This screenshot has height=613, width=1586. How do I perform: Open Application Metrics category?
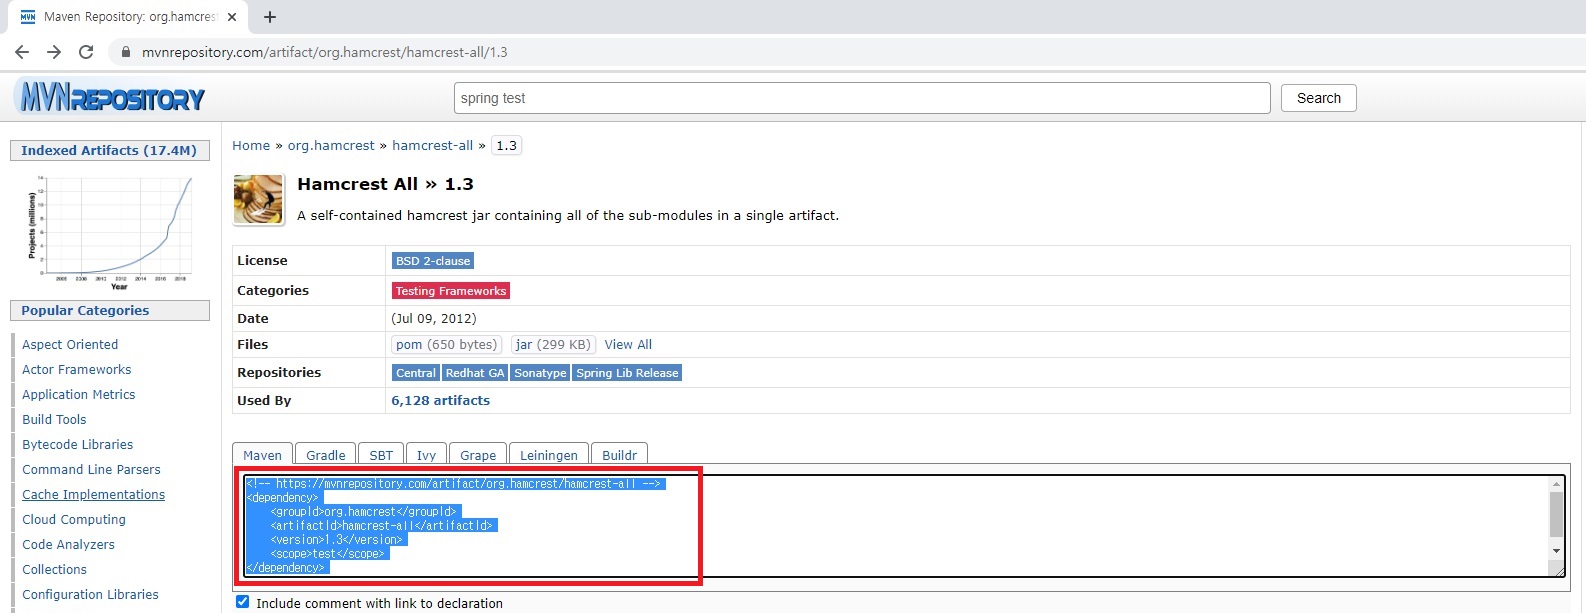tap(79, 394)
